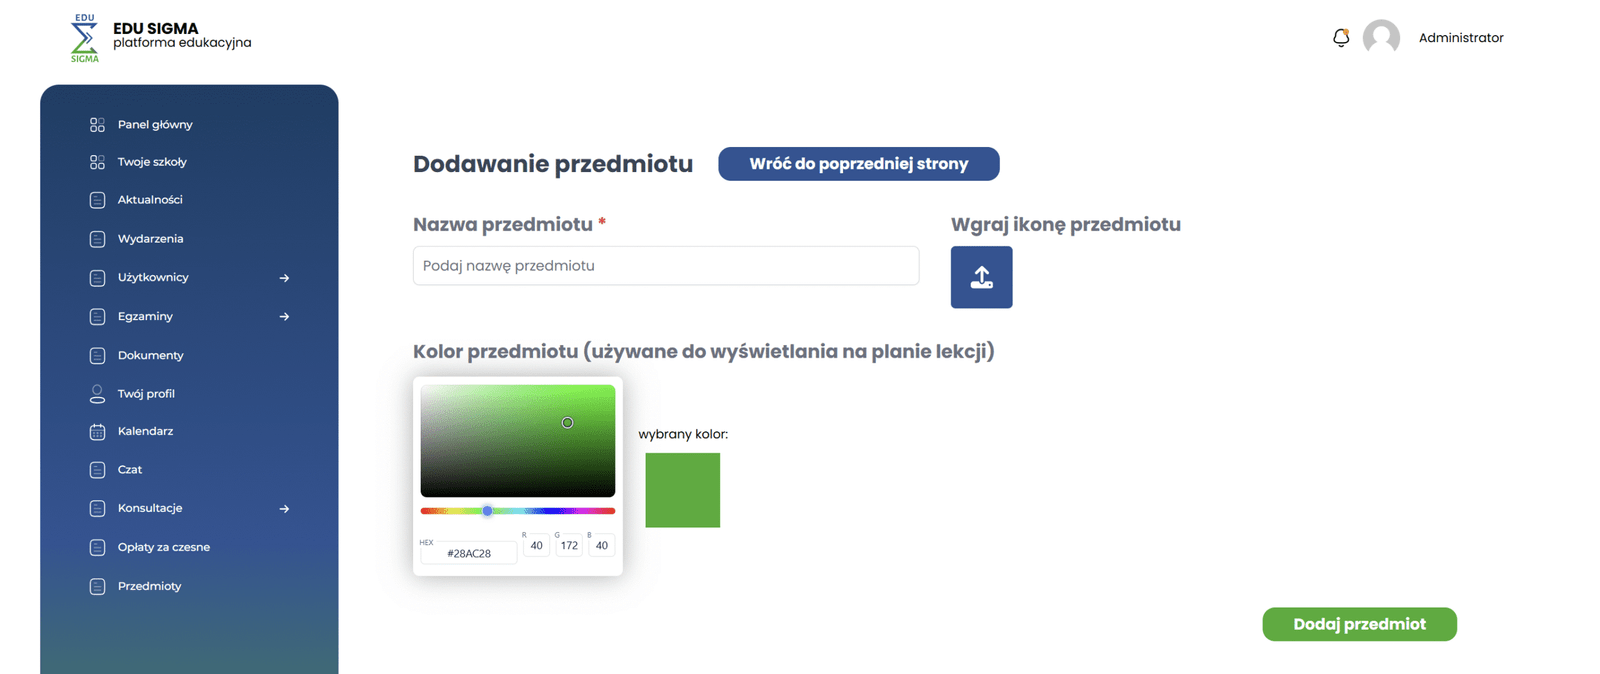
Task: Expand the Konsultacje submenu arrow
Action: (284, 509)
